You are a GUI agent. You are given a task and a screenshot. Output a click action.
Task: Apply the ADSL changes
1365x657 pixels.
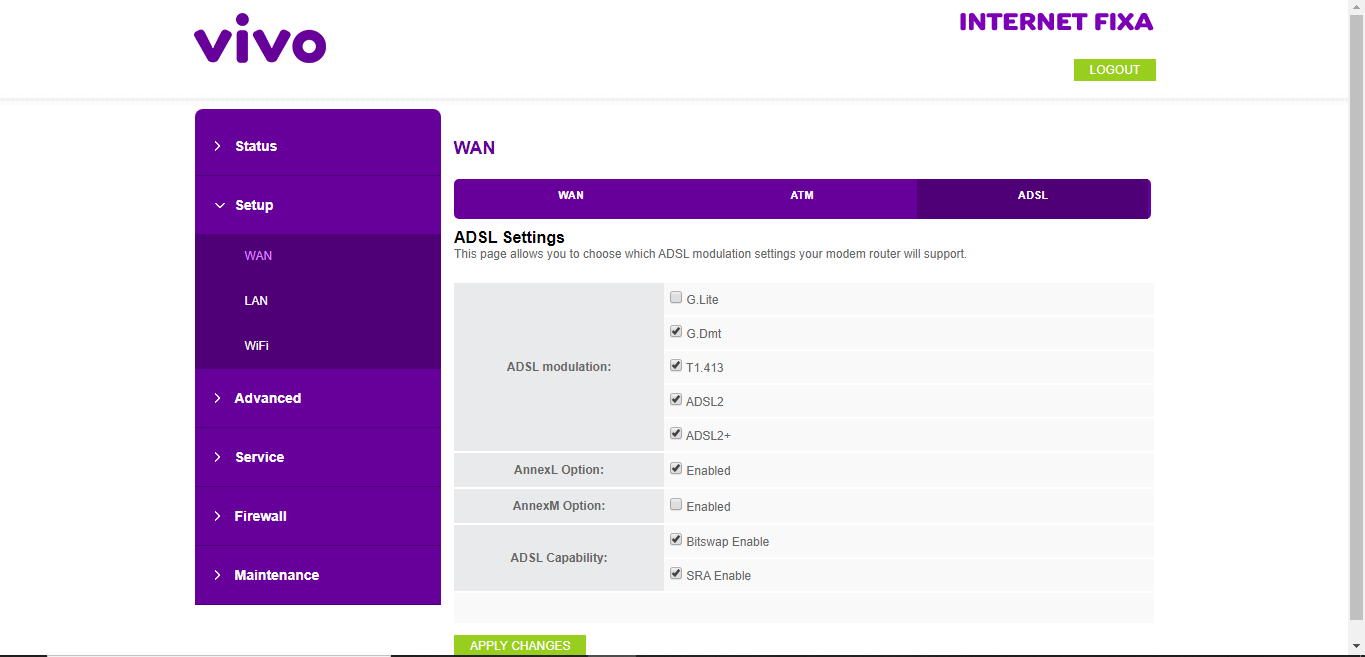pyautogui.click(x=520, y=645)
